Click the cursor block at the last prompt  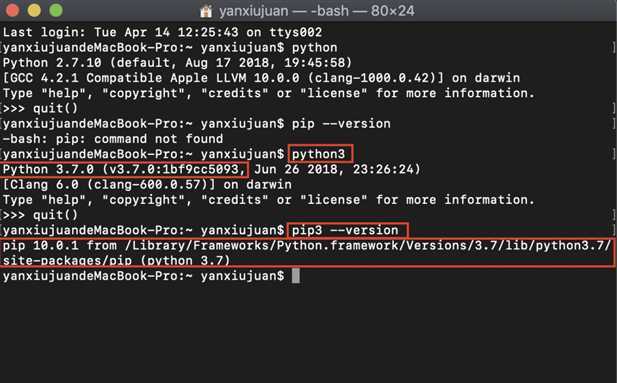tap(296, 276)
